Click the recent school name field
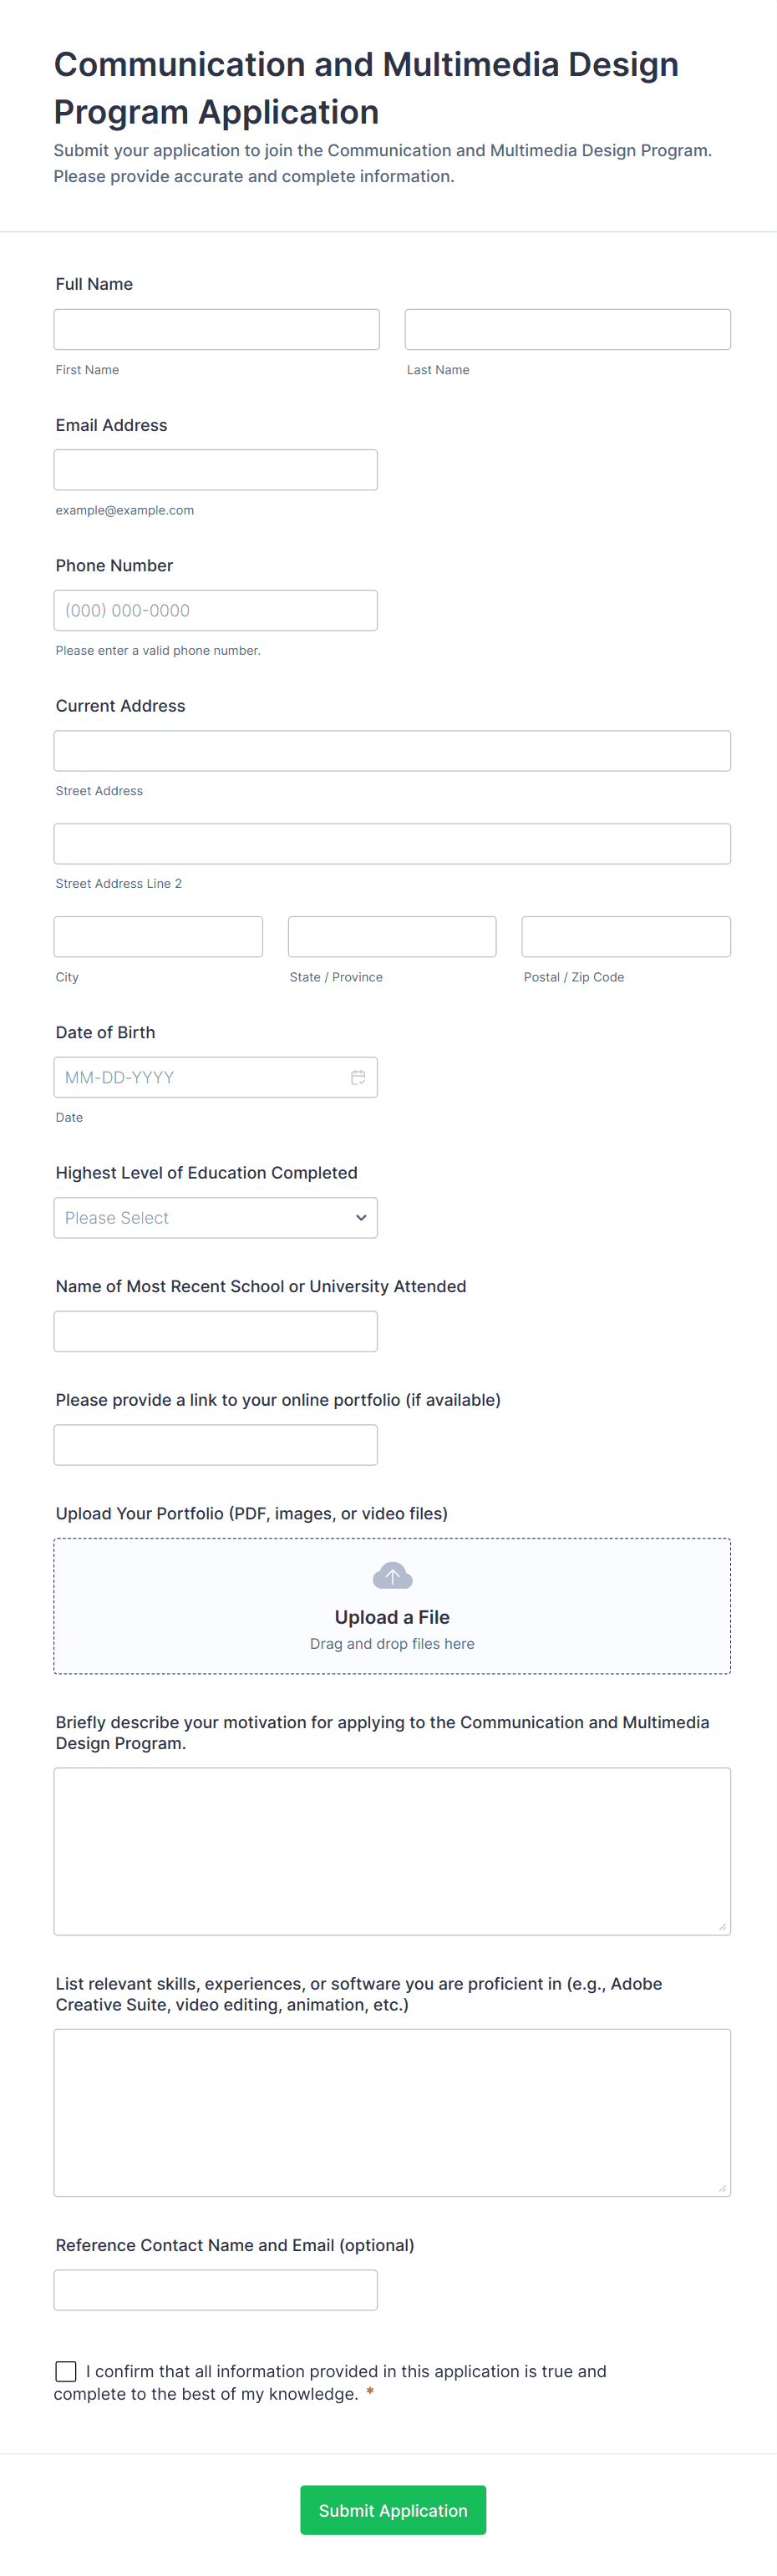 (215, 1331)
